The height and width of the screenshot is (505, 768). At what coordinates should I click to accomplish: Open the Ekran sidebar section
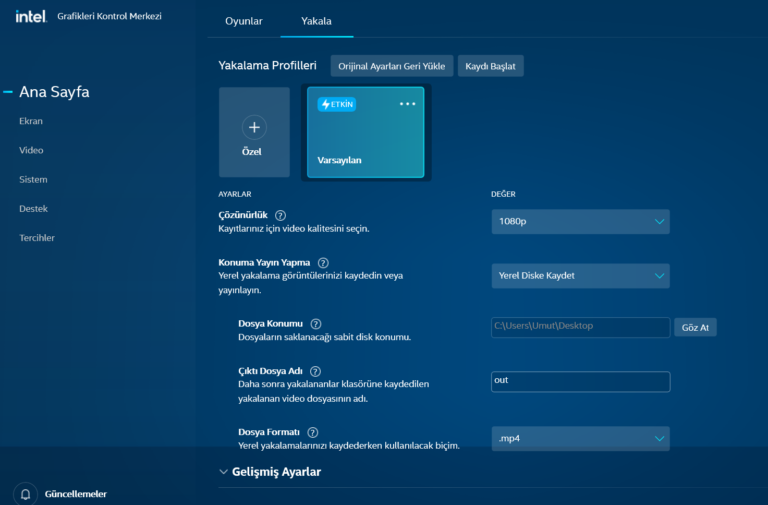click(x=31, y=121)
